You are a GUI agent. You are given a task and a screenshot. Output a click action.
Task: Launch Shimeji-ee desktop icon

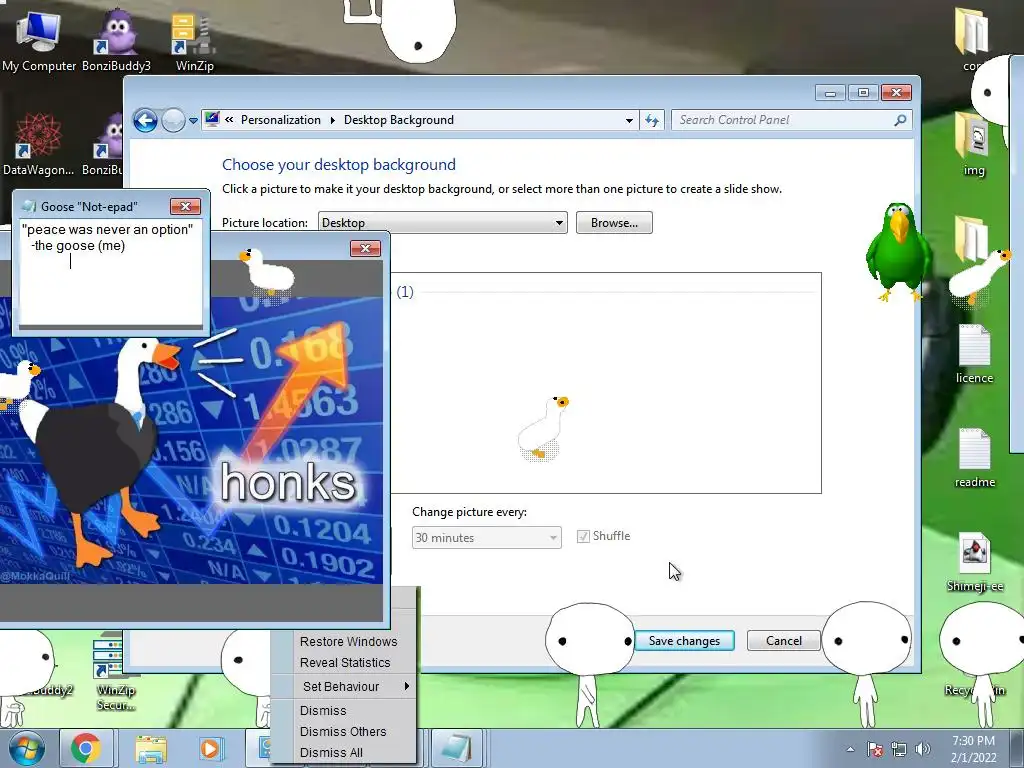coord(974,562)
